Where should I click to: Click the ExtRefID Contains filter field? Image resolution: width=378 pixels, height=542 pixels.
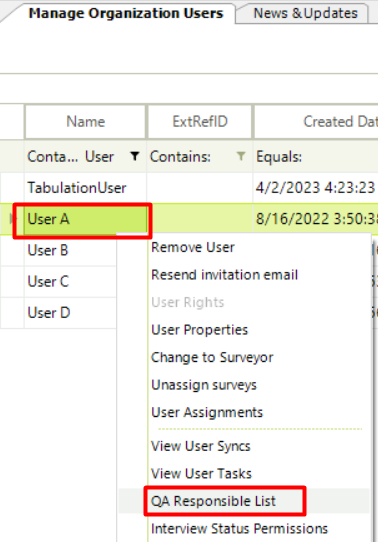[x=192, y=157]
